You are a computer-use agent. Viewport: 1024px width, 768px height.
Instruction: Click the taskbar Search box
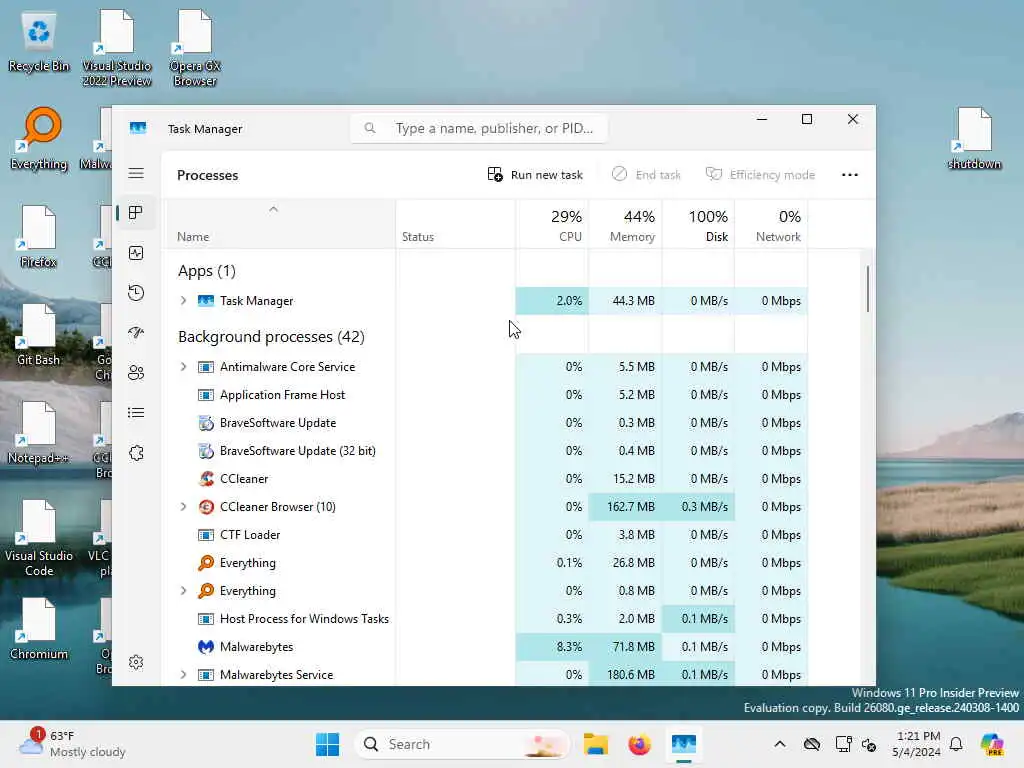462,744
